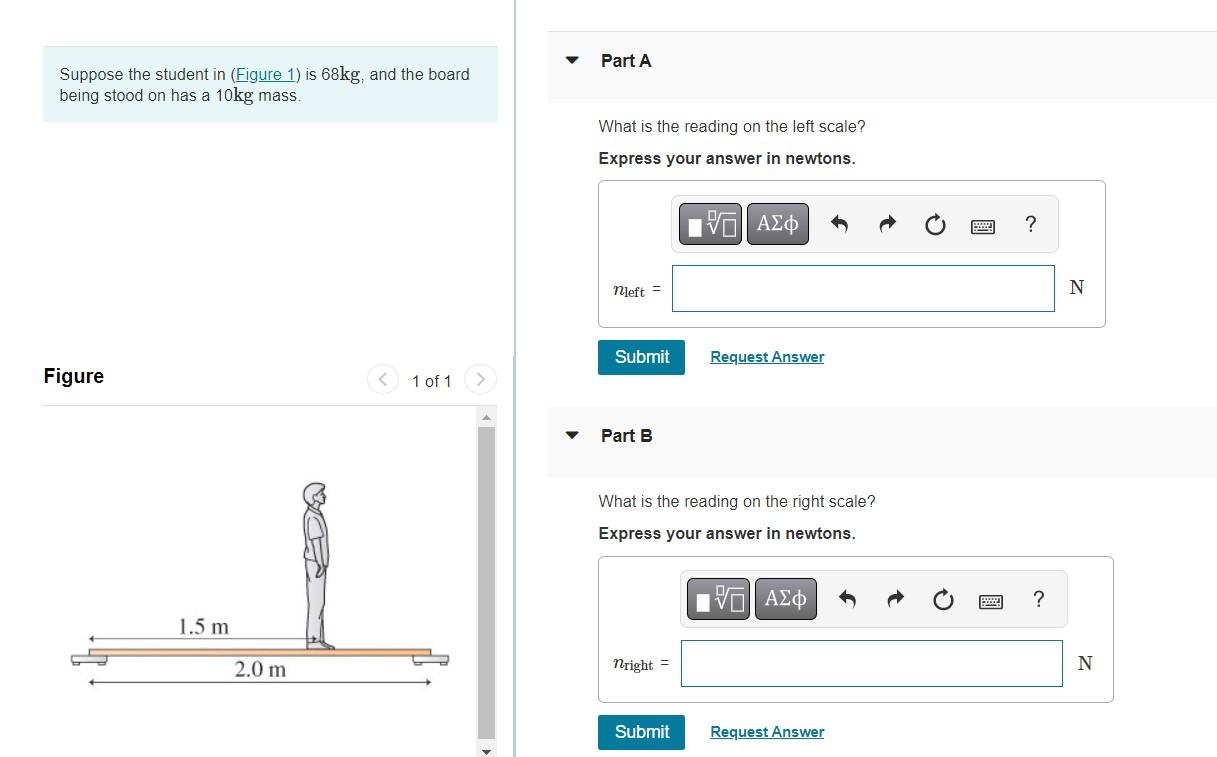
Task: Collapse the Part A section
Action: click(571, 60)
